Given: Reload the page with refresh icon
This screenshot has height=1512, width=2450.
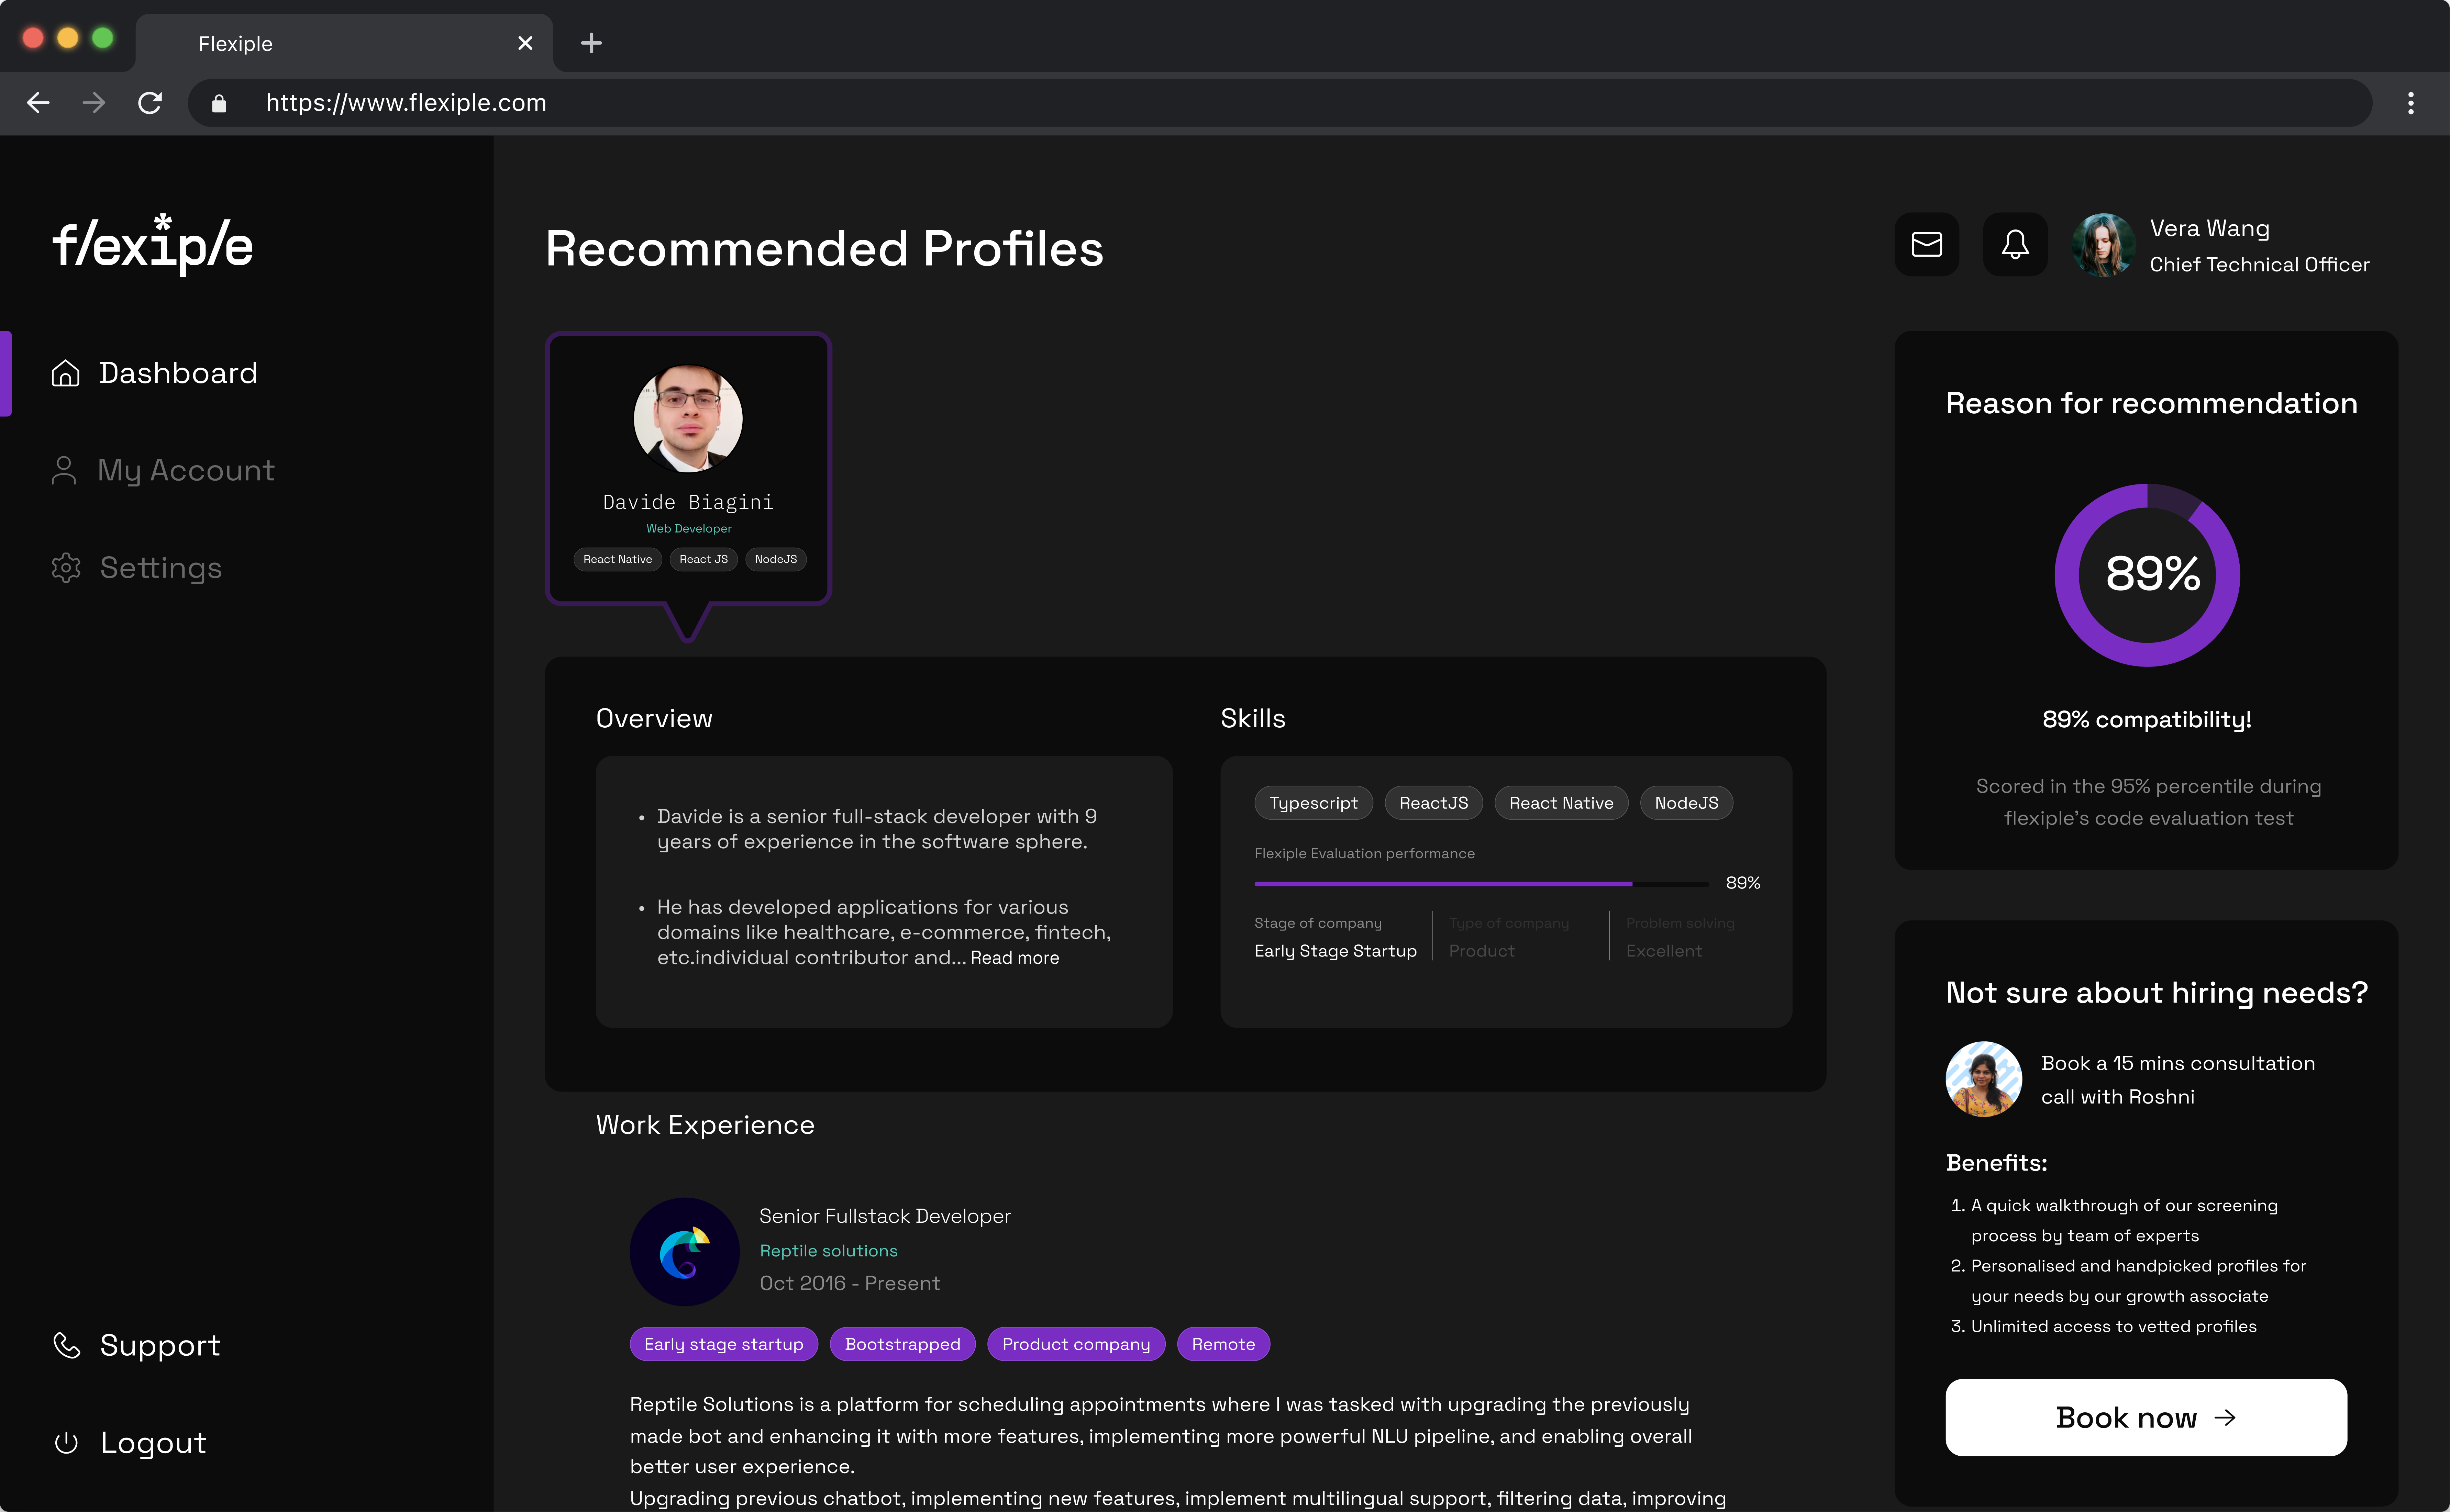Looking at the screenshot, I should [x=150, y=103].
